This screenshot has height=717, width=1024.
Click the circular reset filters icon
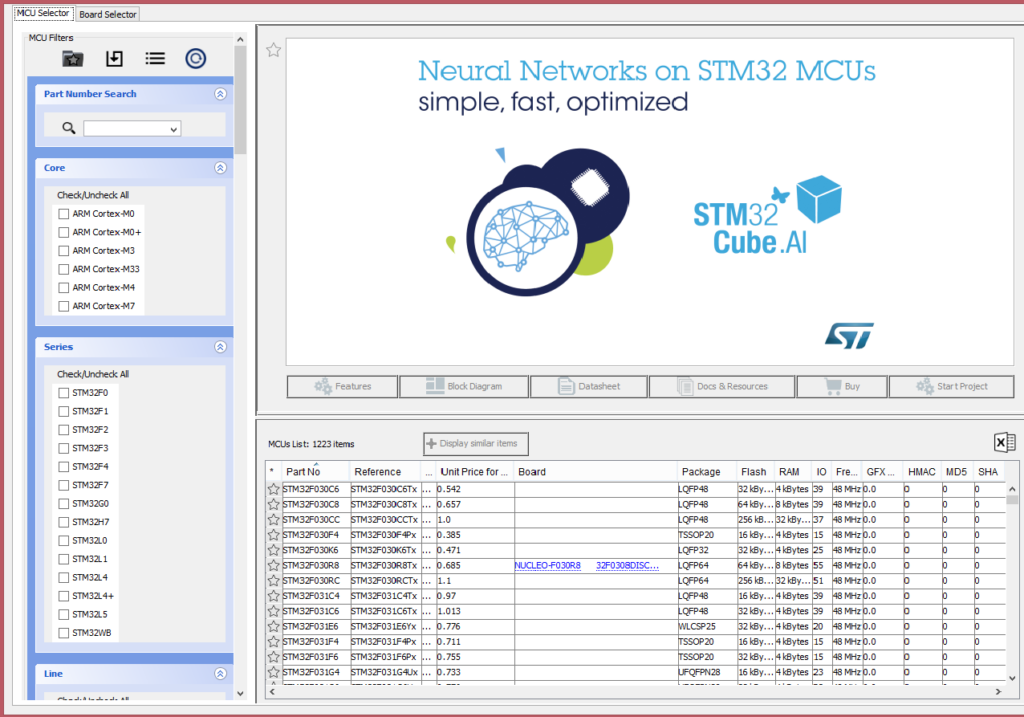click(x=195, y=59)
